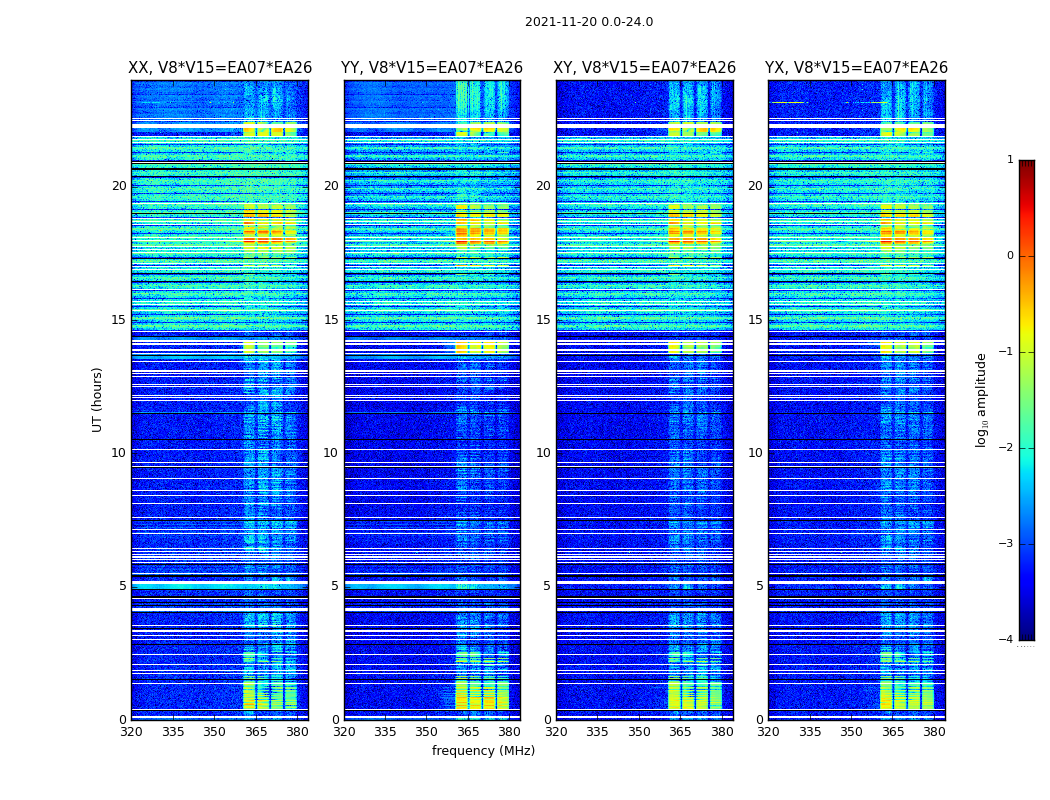Click the UT (hours) y-axis label

tap(97, 400)
